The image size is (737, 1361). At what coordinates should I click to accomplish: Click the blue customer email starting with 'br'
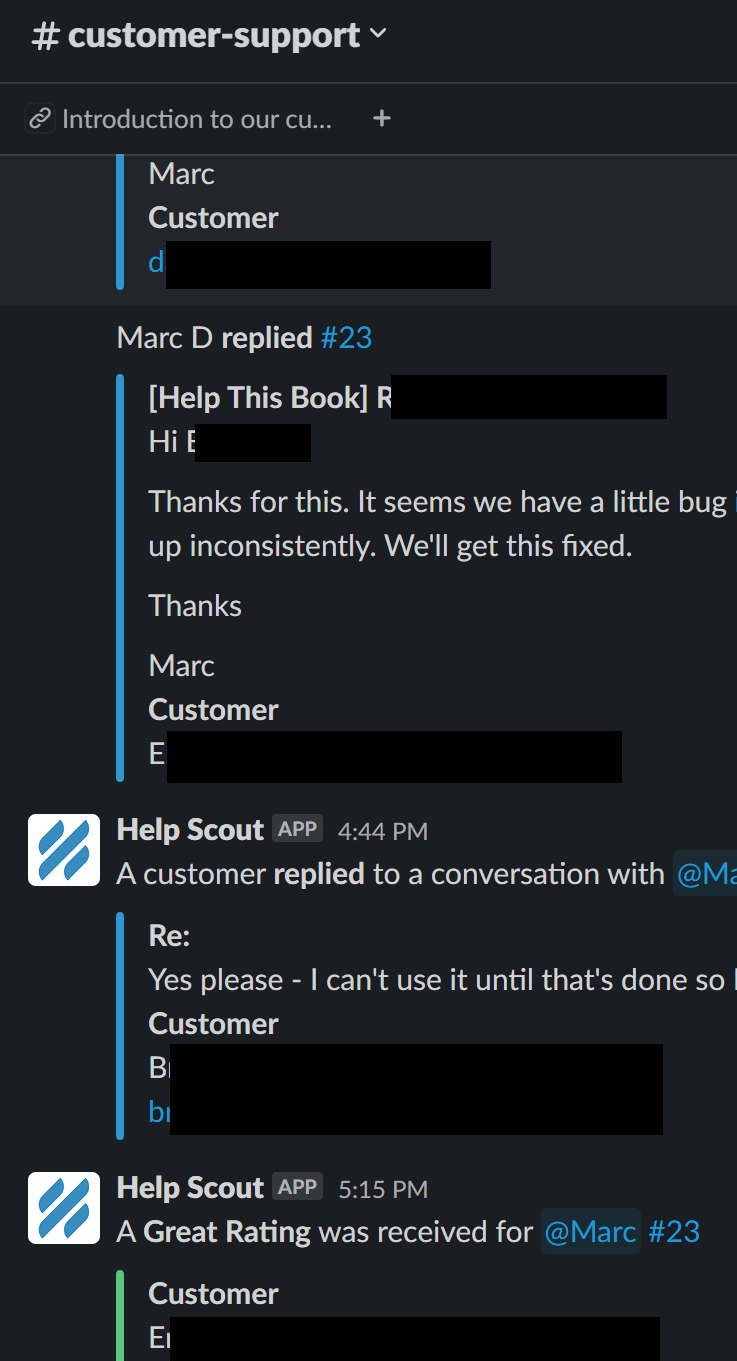[159, 1112]
